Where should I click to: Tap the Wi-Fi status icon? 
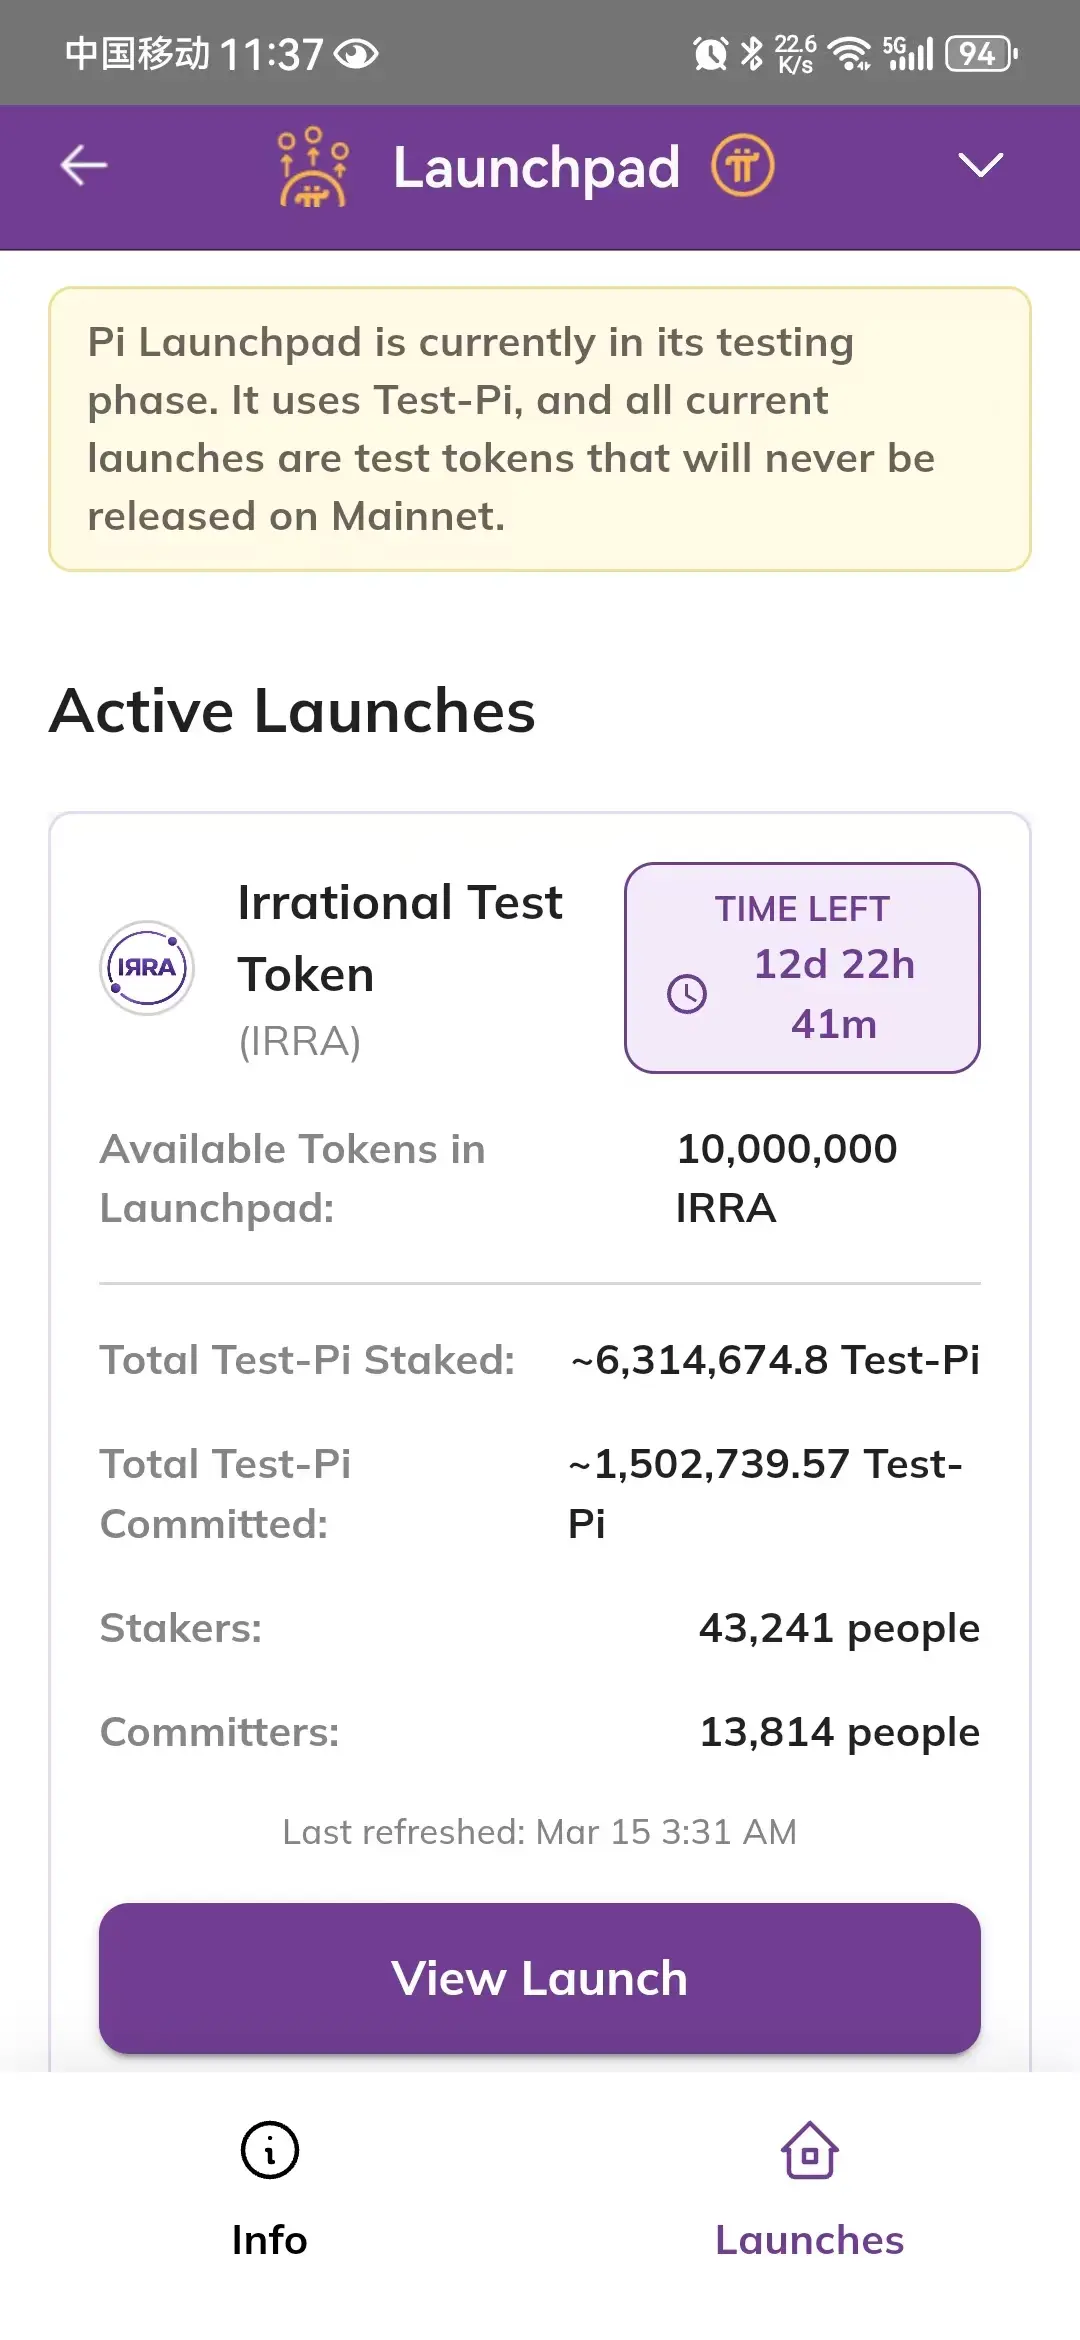(x=850, y=53)
